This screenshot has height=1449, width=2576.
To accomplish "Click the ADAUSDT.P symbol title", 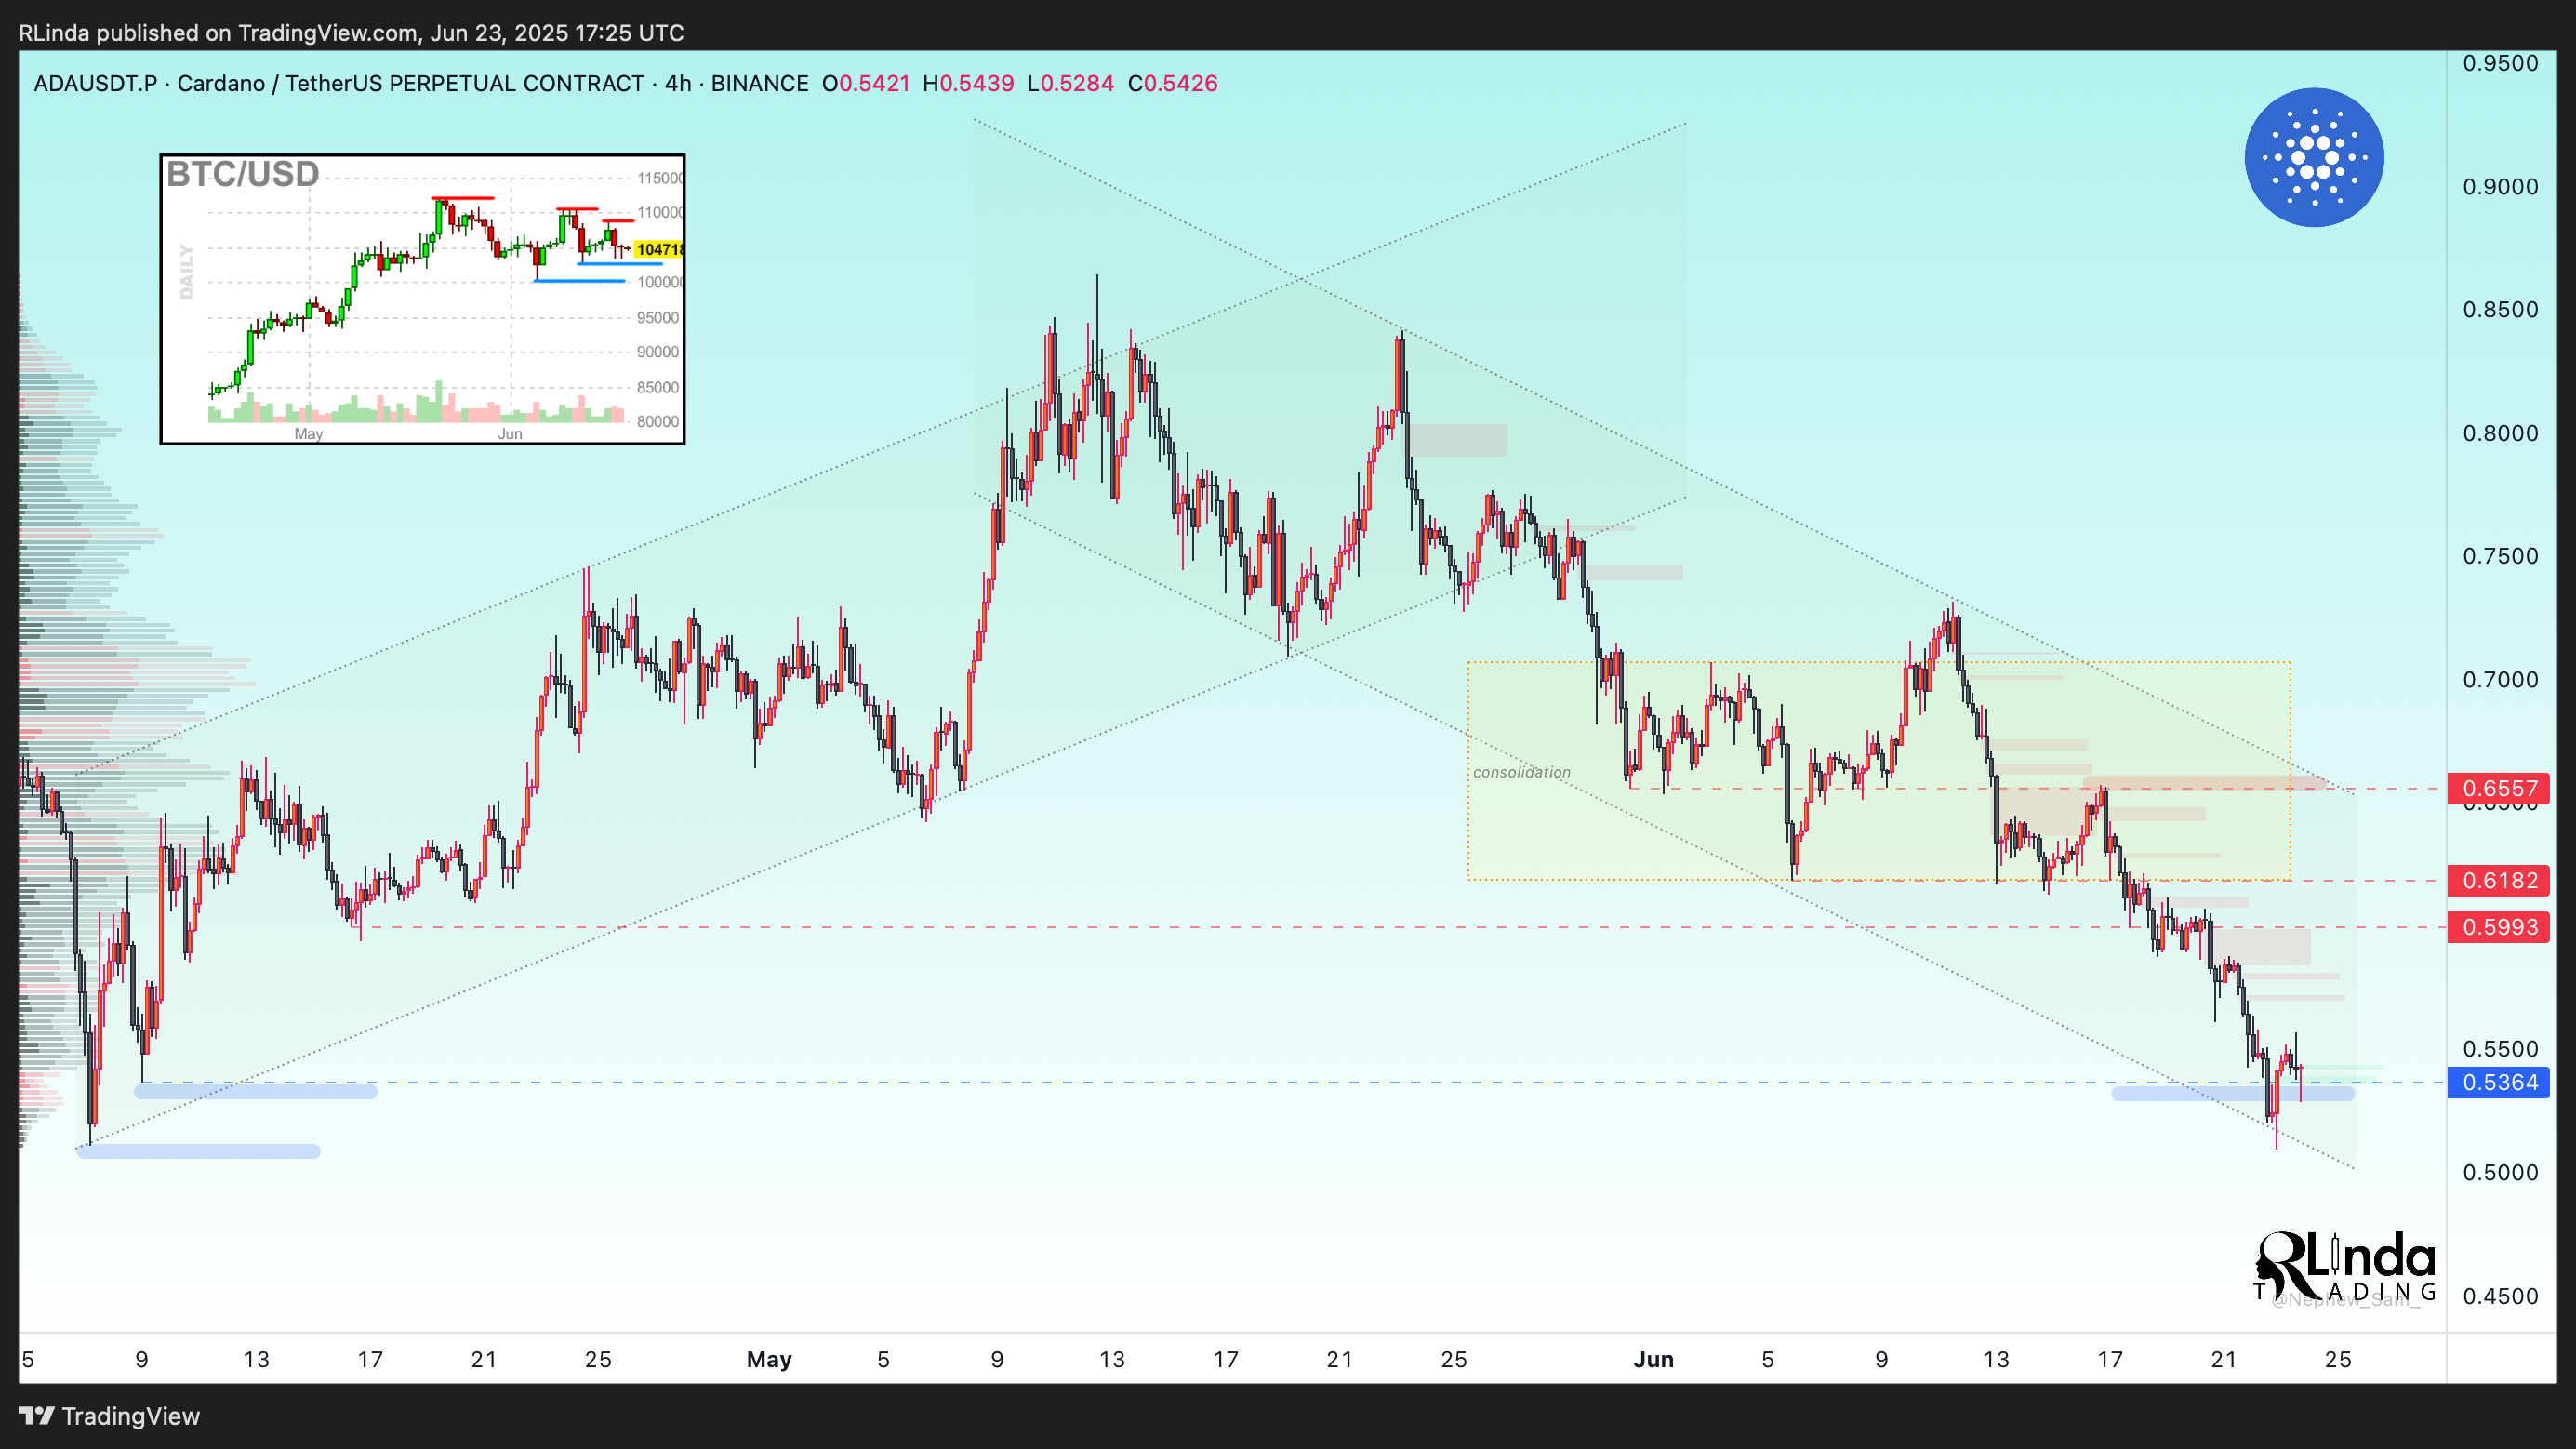I will 95,83.
